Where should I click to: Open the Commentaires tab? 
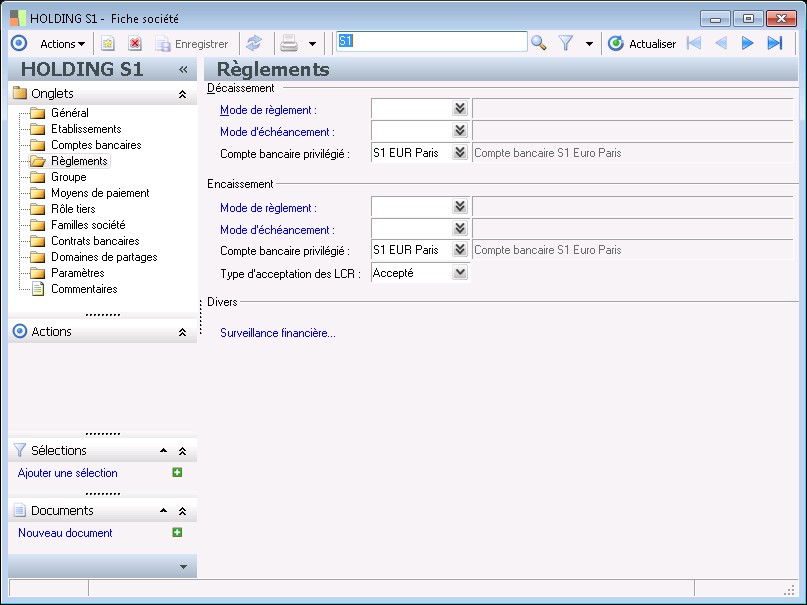click(84, 289)
